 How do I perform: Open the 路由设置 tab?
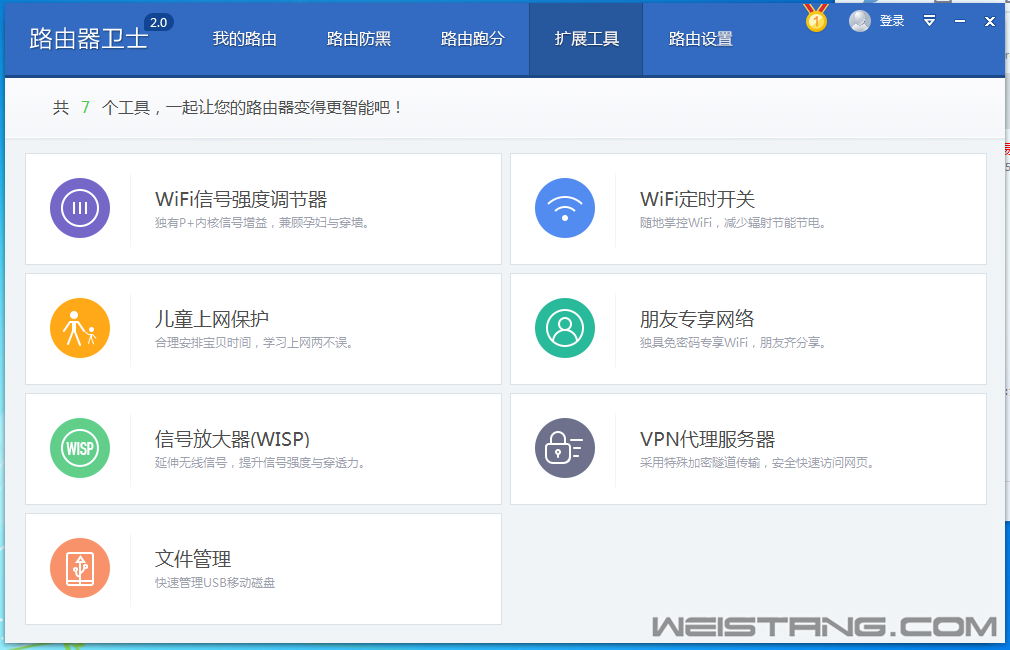pyautogui.click(x=700, y=39)
